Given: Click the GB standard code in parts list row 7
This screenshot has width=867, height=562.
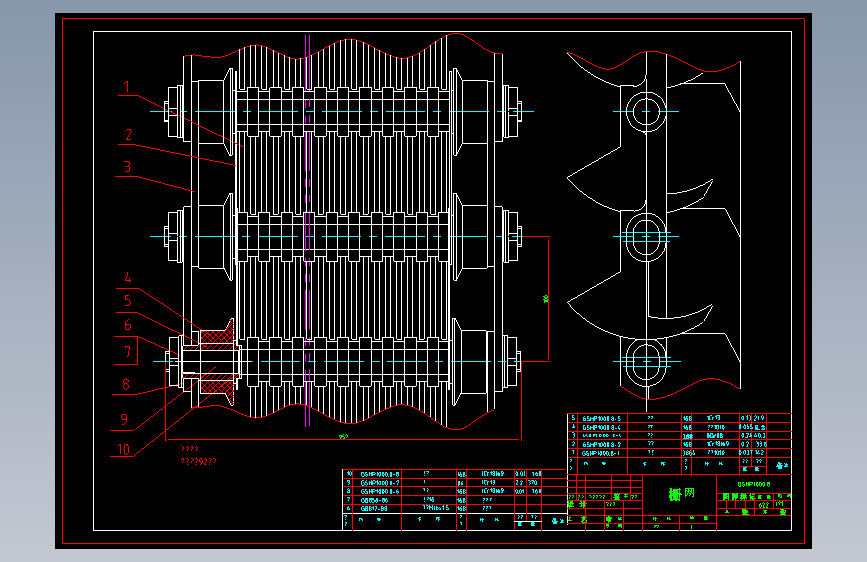Looking at the screenshot, I should [x=374, y=500].
